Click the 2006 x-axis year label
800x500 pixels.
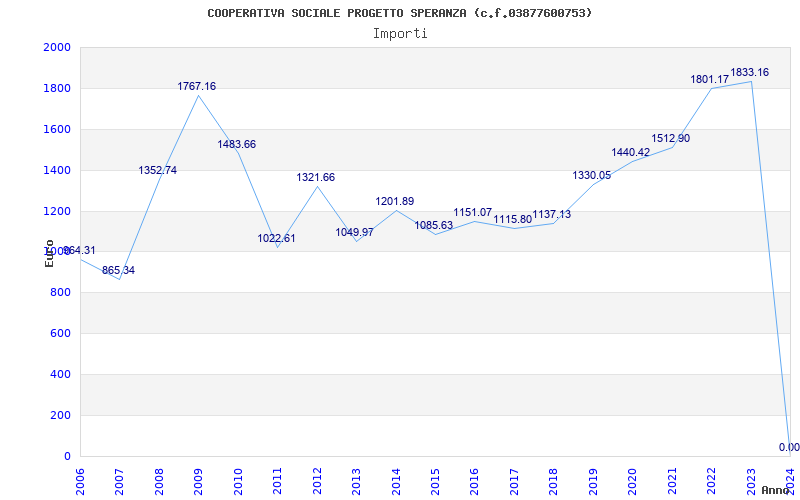(x=80, y=480)
